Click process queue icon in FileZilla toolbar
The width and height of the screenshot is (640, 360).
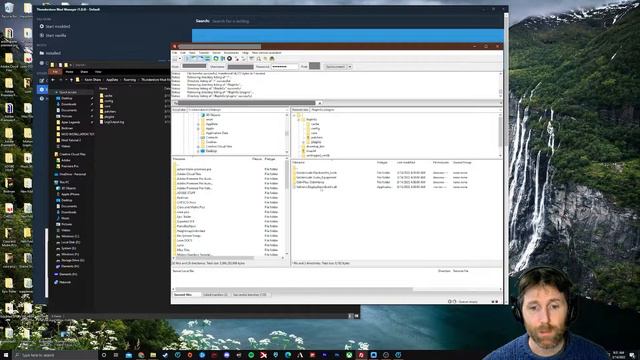pos(222,59)
